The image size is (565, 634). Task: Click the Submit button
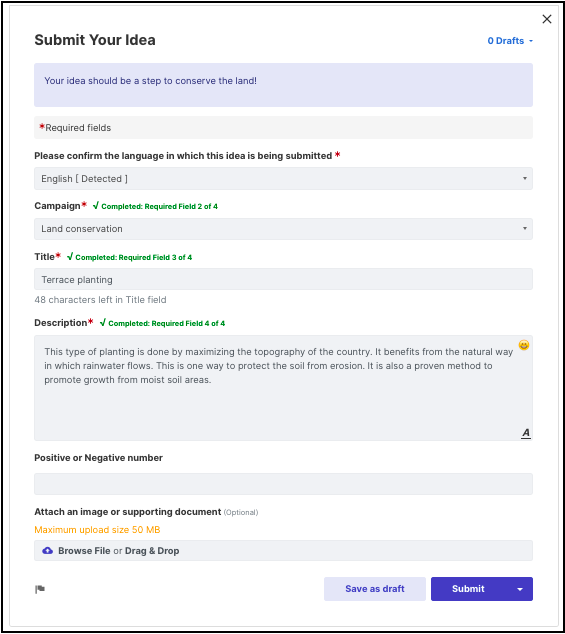point(468,589)
